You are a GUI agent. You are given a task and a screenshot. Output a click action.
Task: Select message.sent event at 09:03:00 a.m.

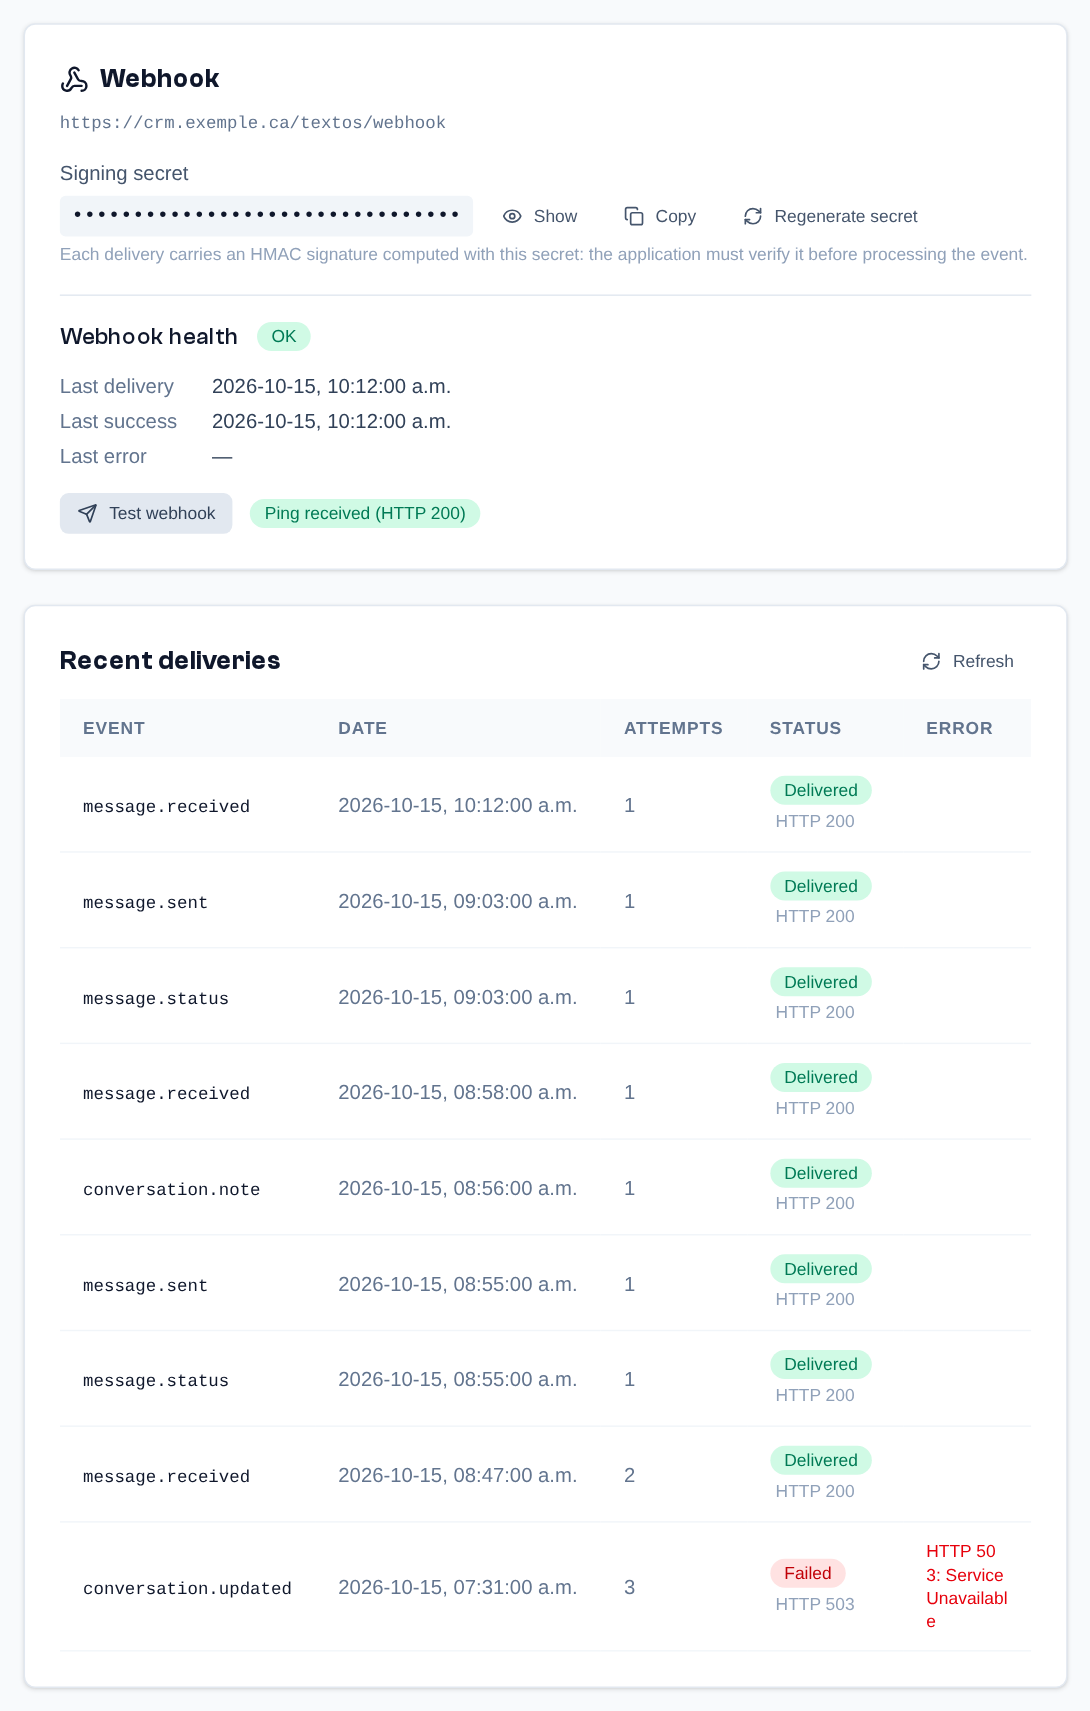coord(145,902)
